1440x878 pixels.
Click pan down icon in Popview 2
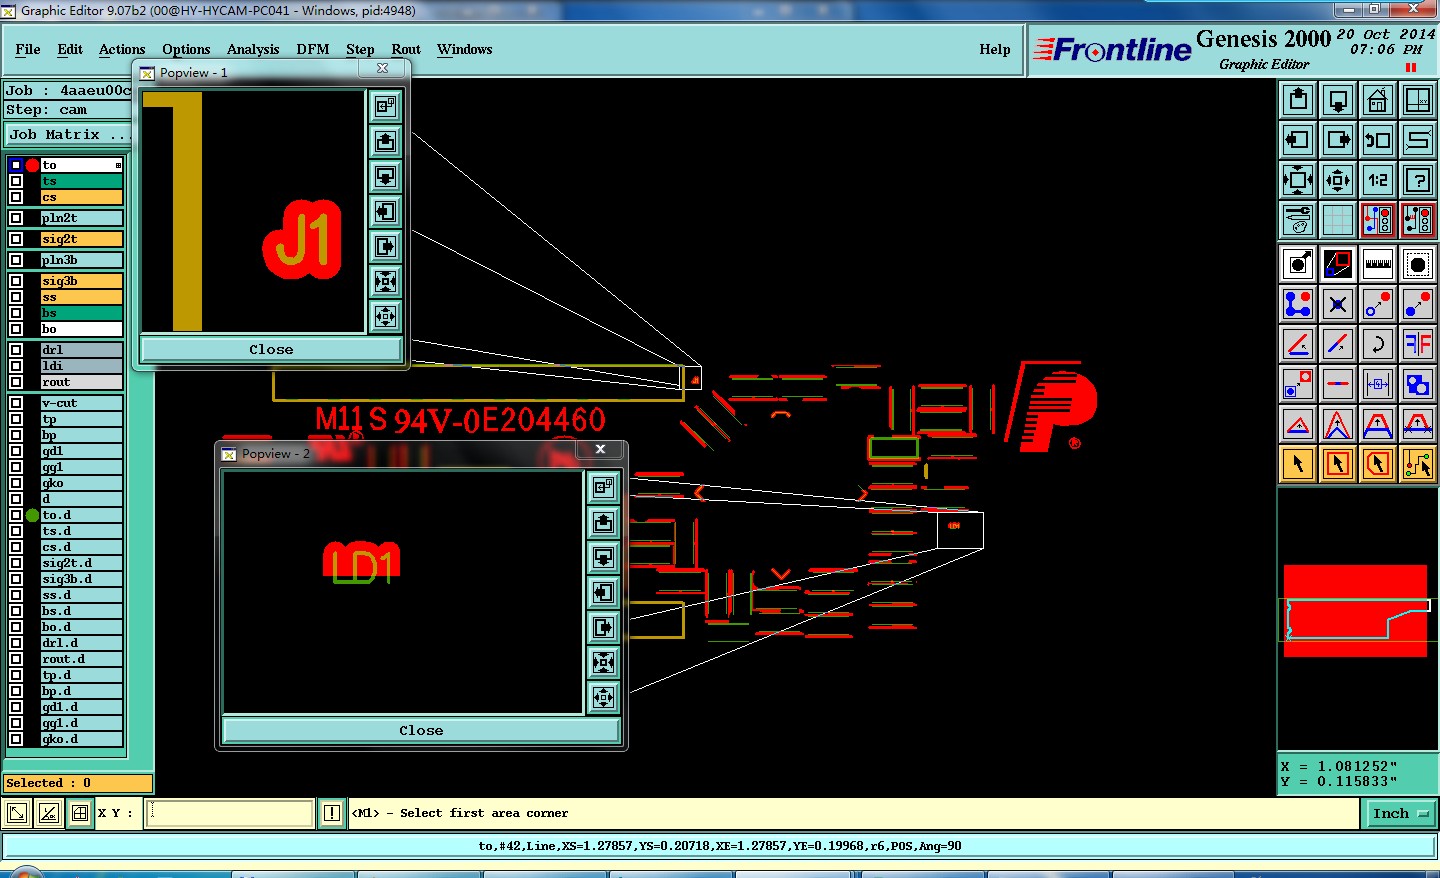[603, 557]
